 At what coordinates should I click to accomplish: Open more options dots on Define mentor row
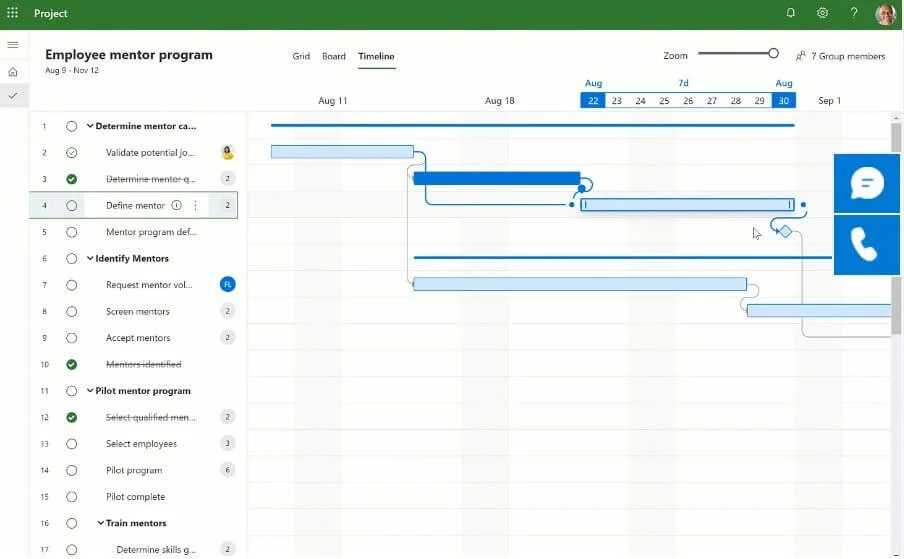point(195,205)
